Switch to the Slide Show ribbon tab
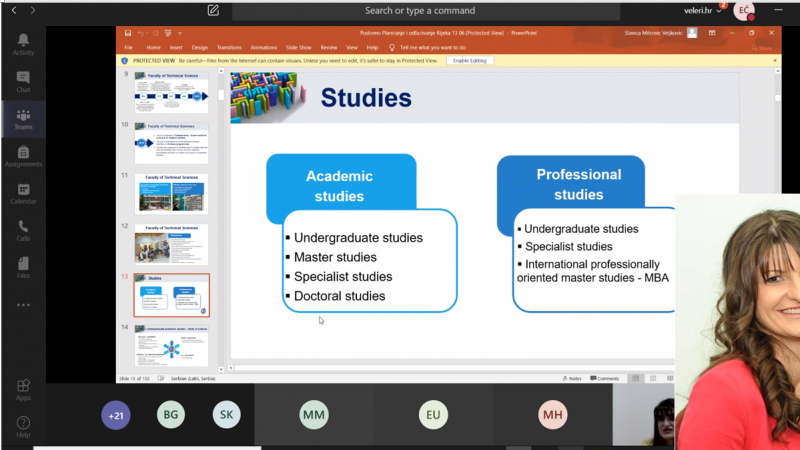 click(299, 47)
